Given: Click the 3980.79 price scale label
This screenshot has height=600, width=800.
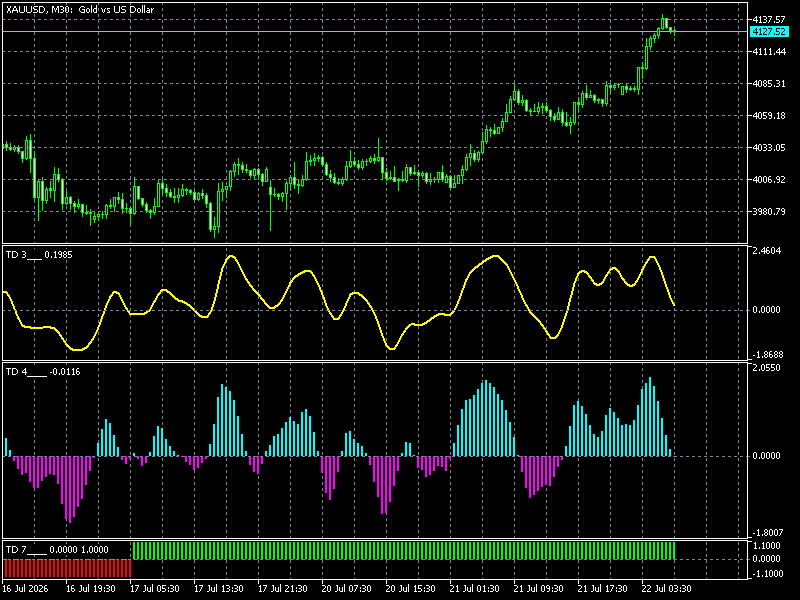Looking at the screenshot, I should tap(769, 212).
